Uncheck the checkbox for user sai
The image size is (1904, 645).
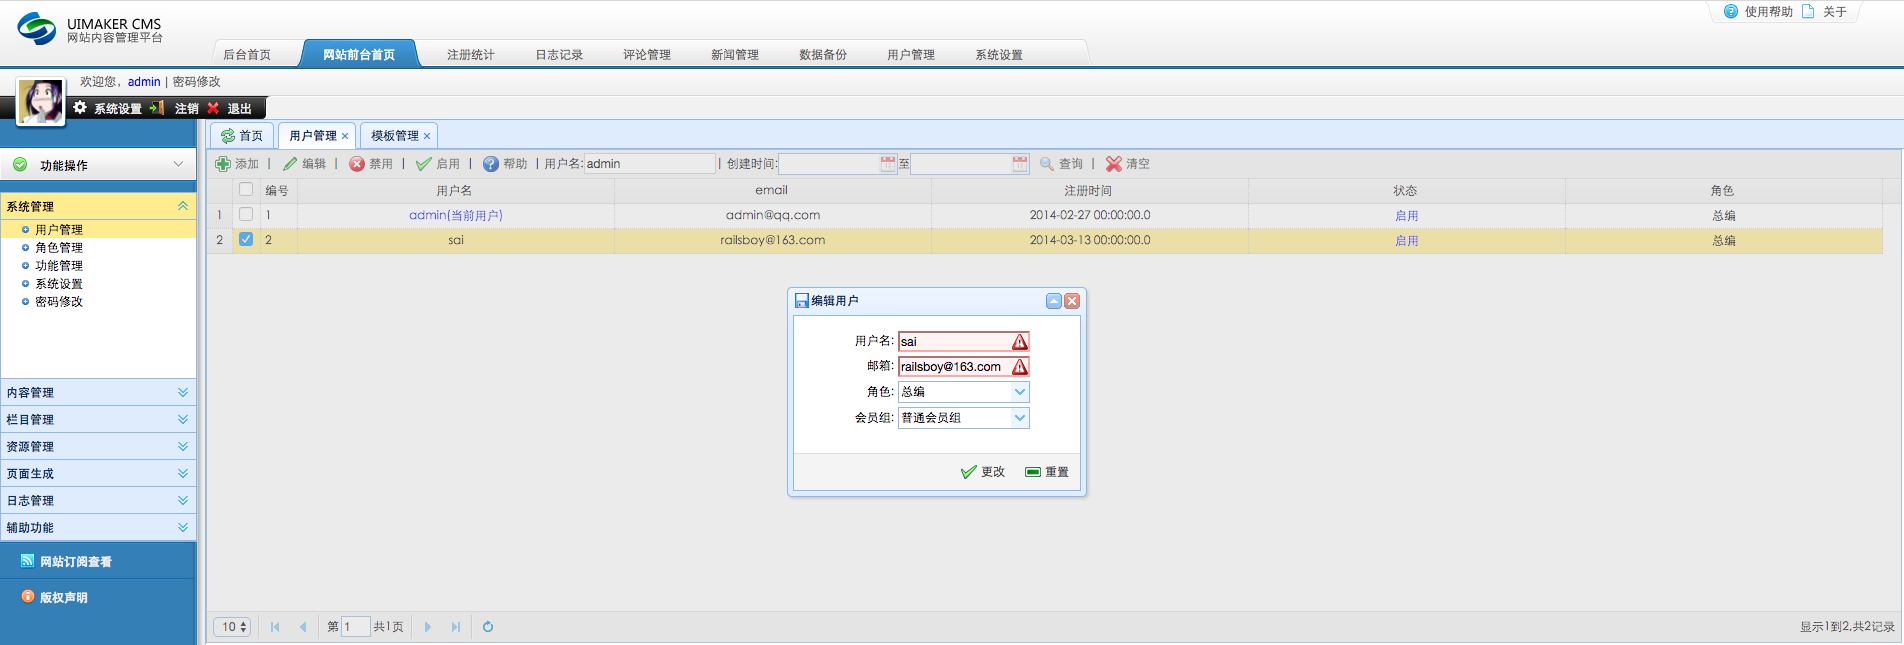pos(246,239)
